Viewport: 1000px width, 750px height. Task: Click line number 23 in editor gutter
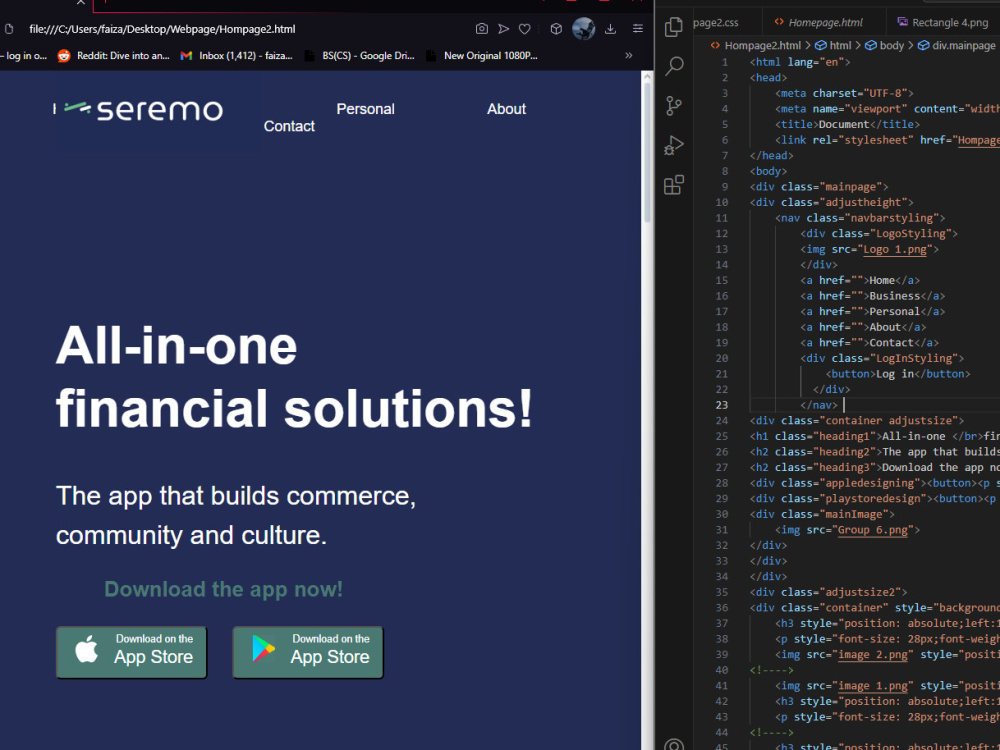(721, 405)
